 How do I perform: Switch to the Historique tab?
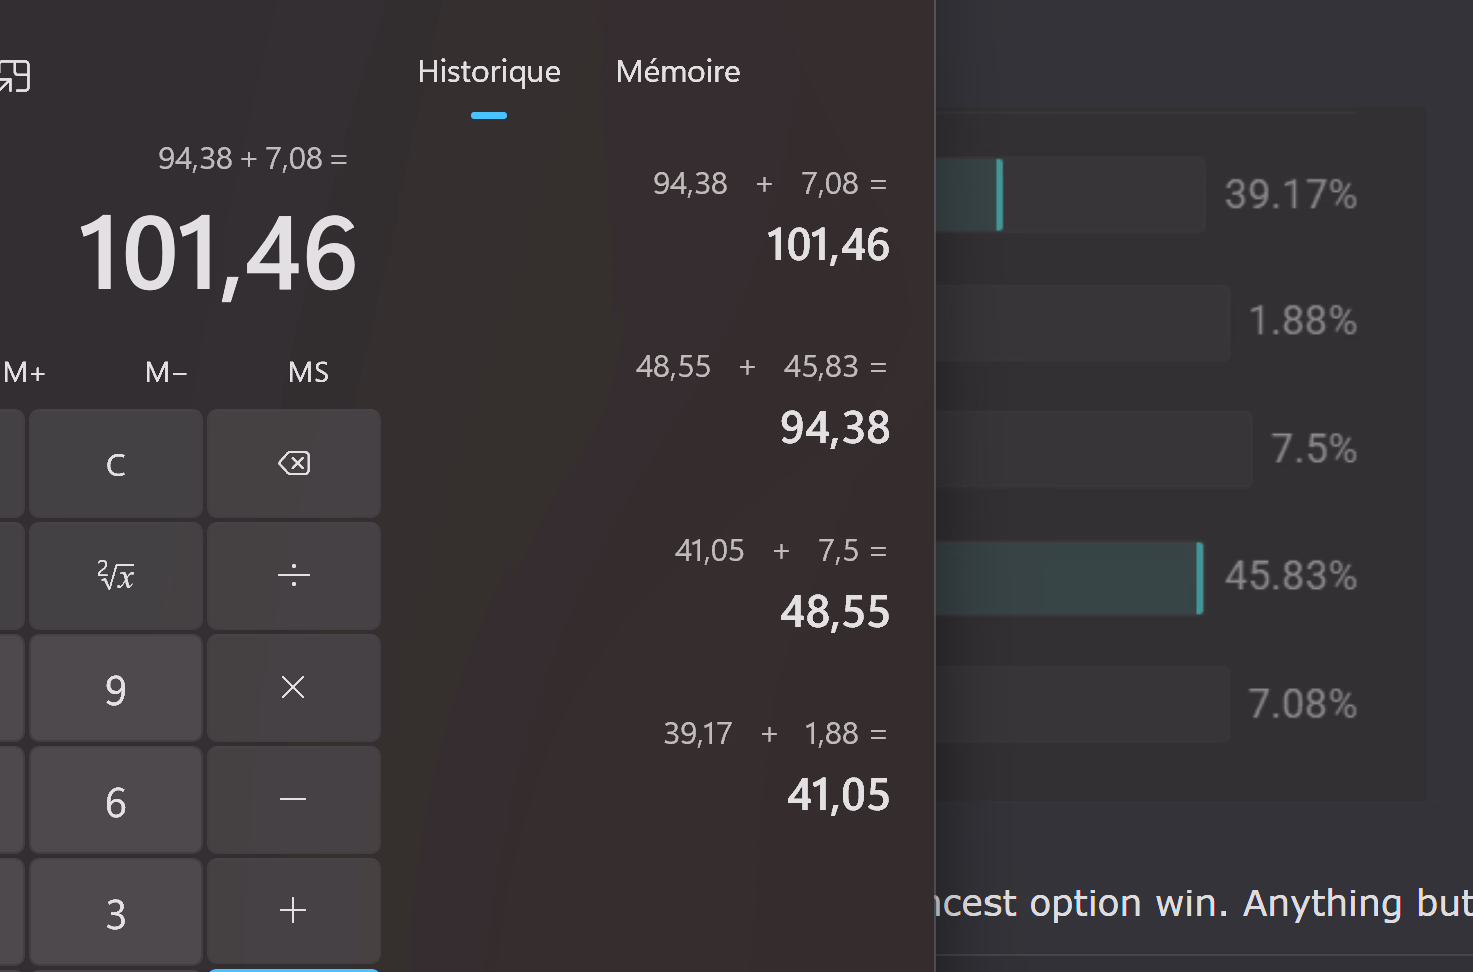(489, 72)
